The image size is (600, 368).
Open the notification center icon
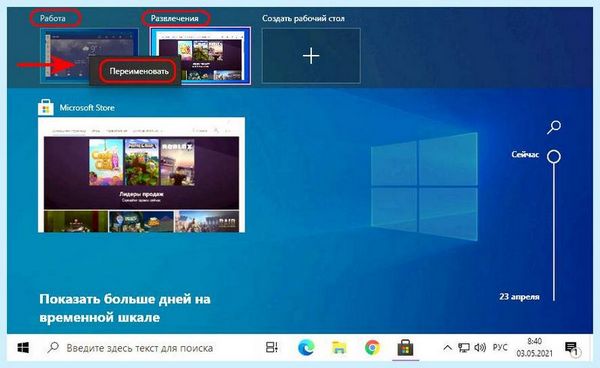[572, 348]
